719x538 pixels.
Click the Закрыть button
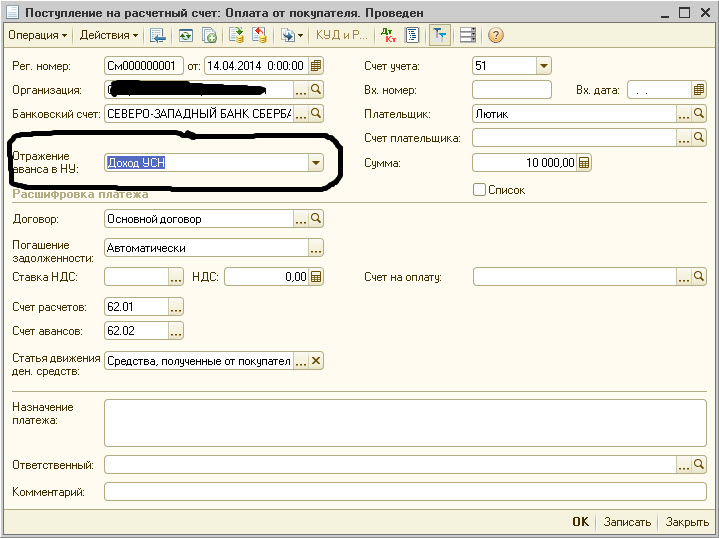pyautogui.click(x=687, y=522)
